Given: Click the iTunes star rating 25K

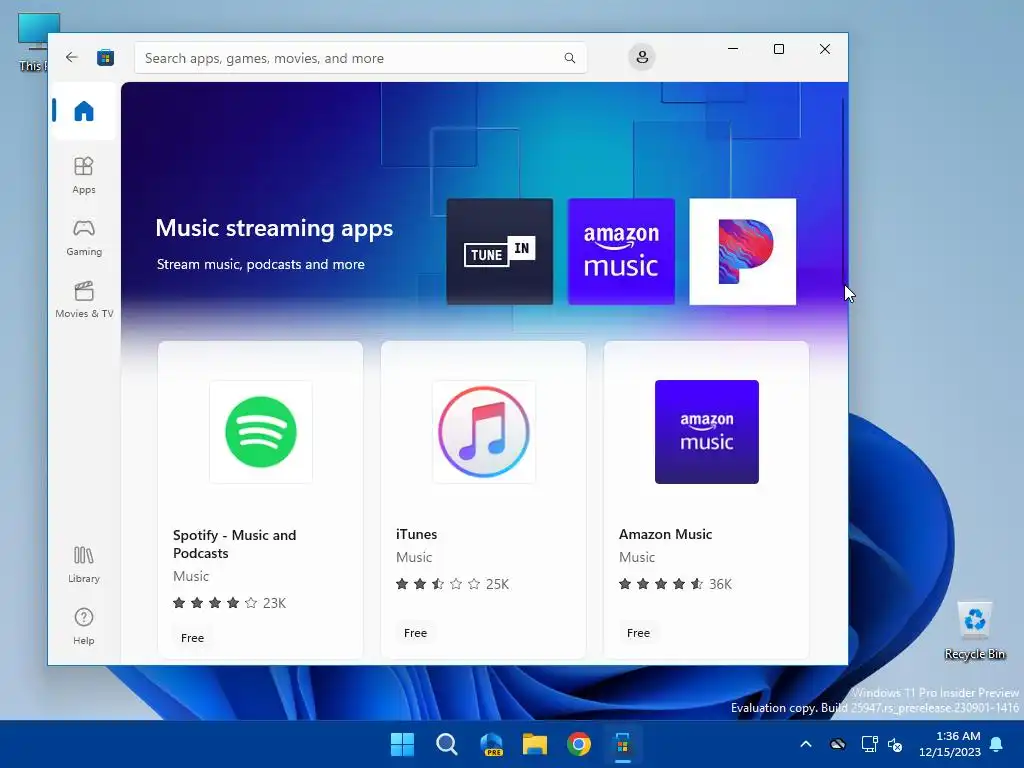Looking at the screenshot, I should point(453,584).
